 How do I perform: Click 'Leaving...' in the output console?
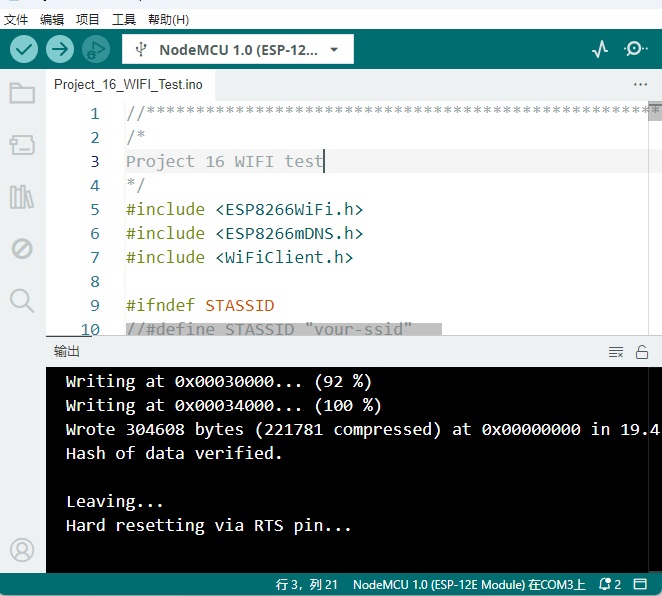coord(114,501)
